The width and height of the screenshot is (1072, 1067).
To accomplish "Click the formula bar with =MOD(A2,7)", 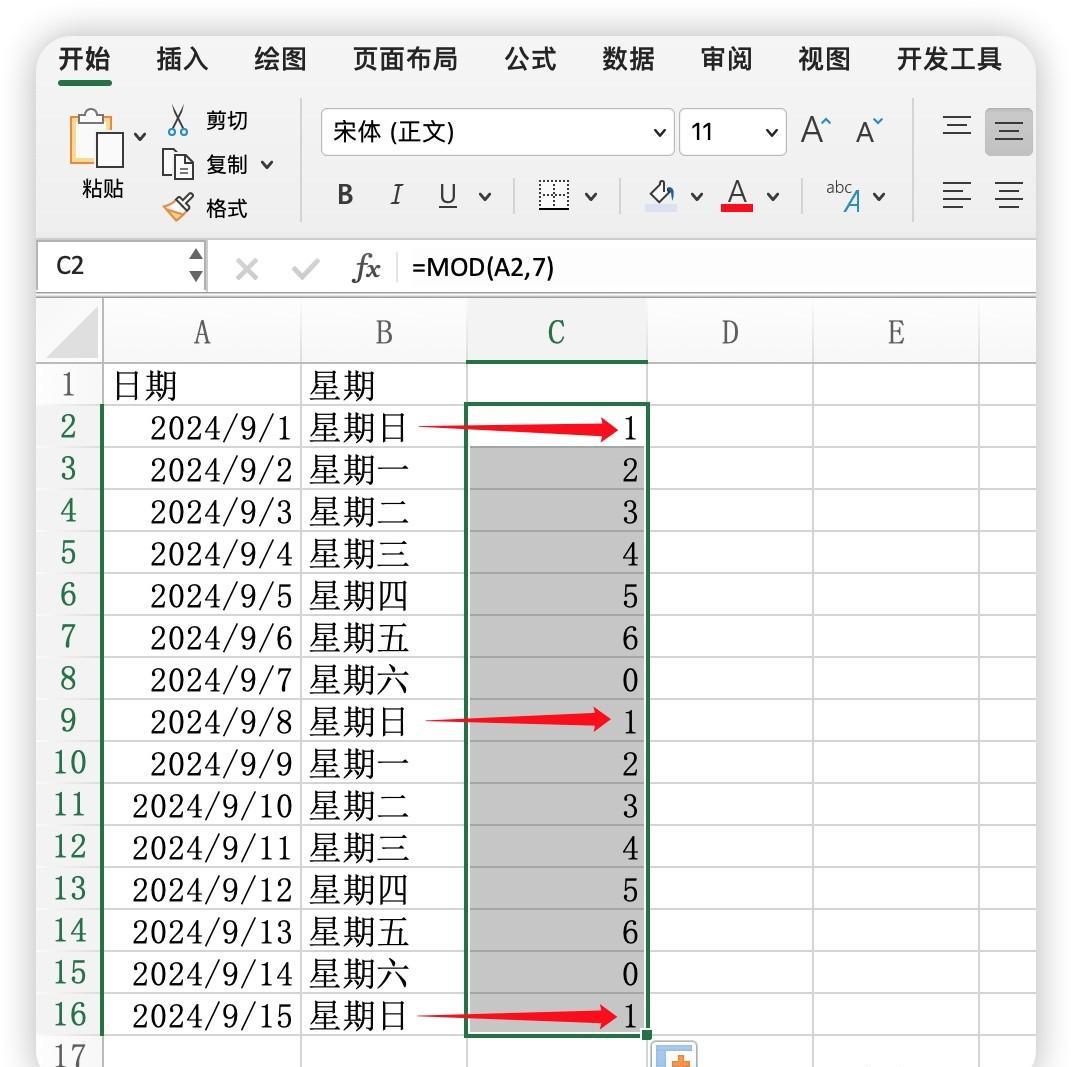I will coord(718,267).
